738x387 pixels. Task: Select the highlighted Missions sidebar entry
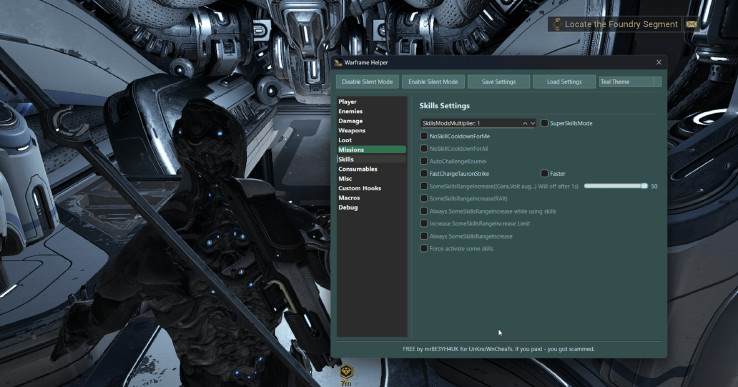[371, 150]
